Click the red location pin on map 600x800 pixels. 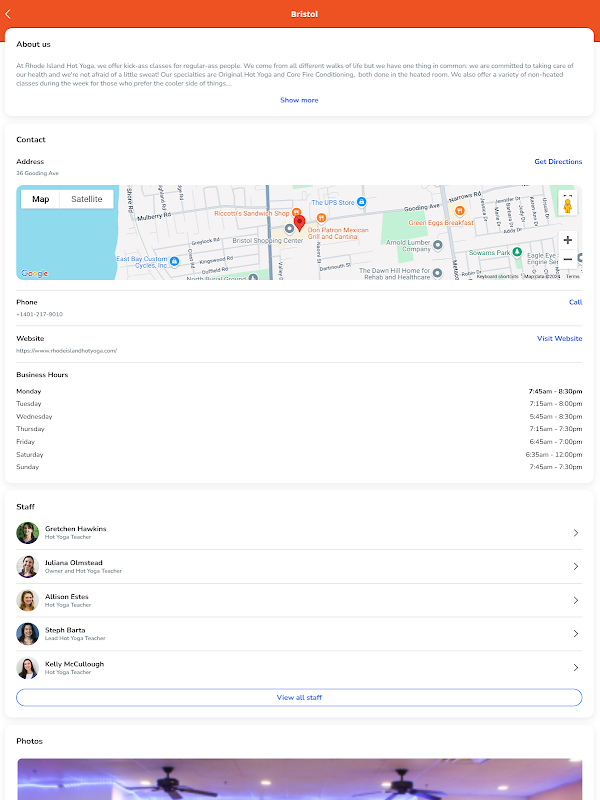point(300,223)
